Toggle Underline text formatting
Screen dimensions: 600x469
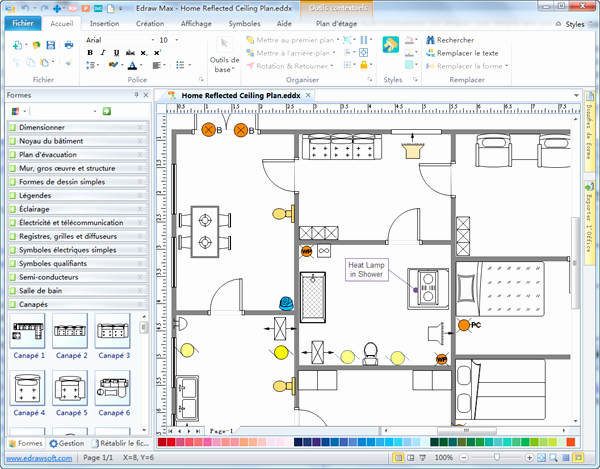click(x=116, y=53)
